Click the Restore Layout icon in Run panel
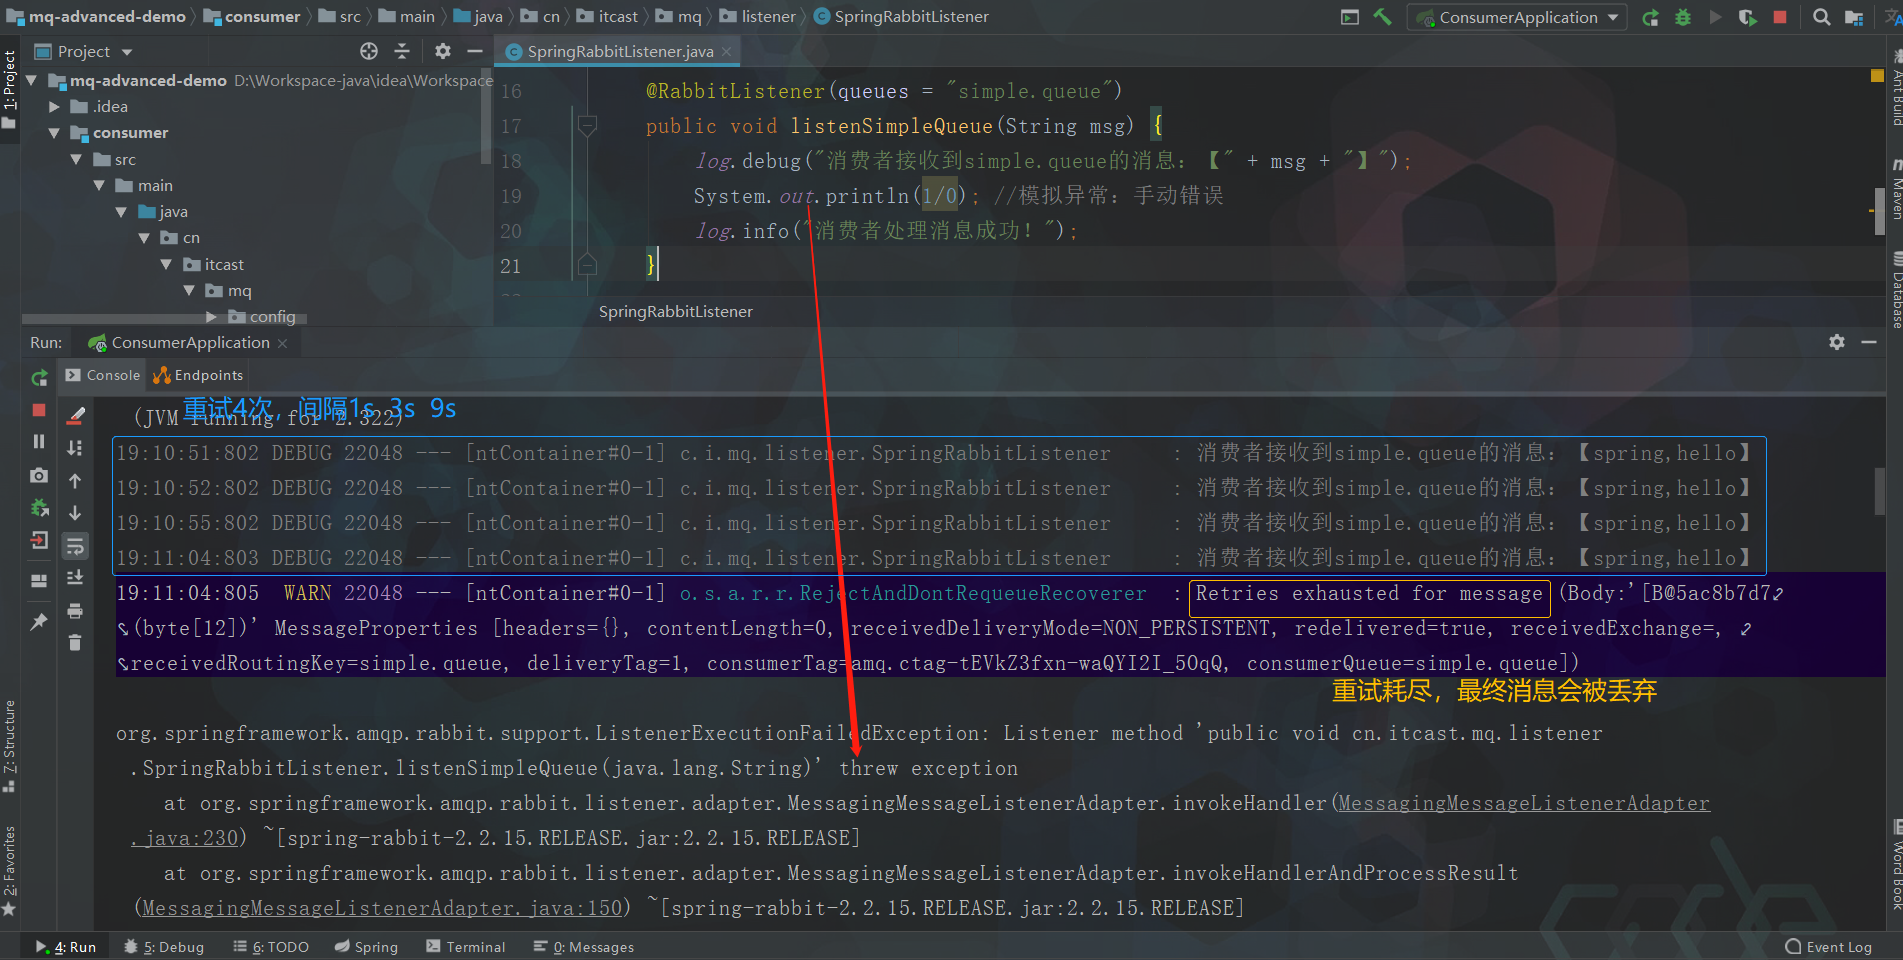 39,580
